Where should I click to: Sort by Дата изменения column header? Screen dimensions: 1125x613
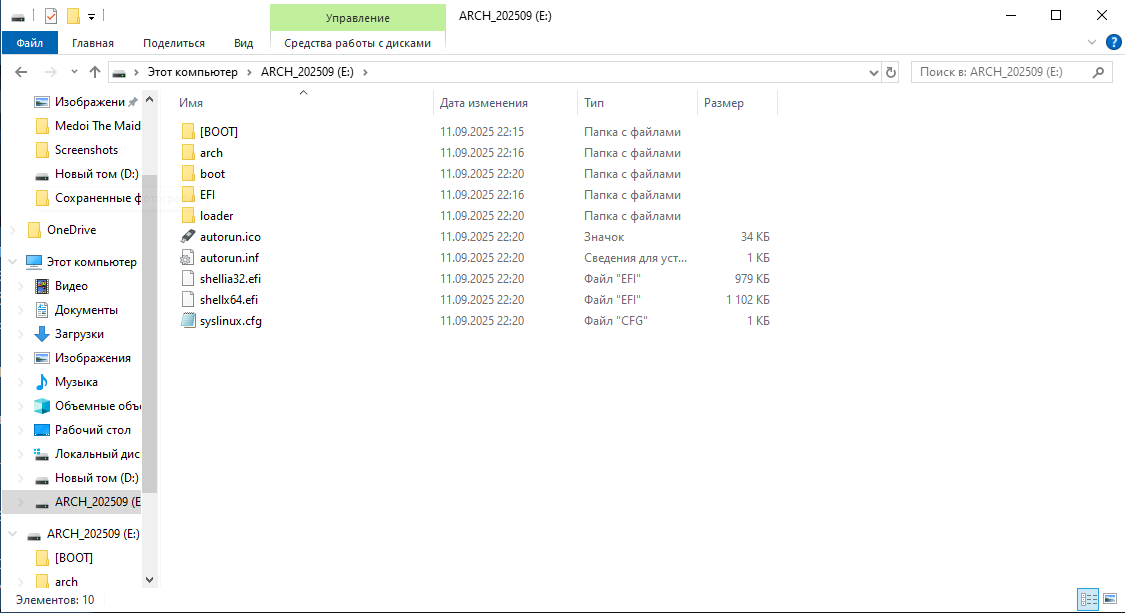(484, 103)
